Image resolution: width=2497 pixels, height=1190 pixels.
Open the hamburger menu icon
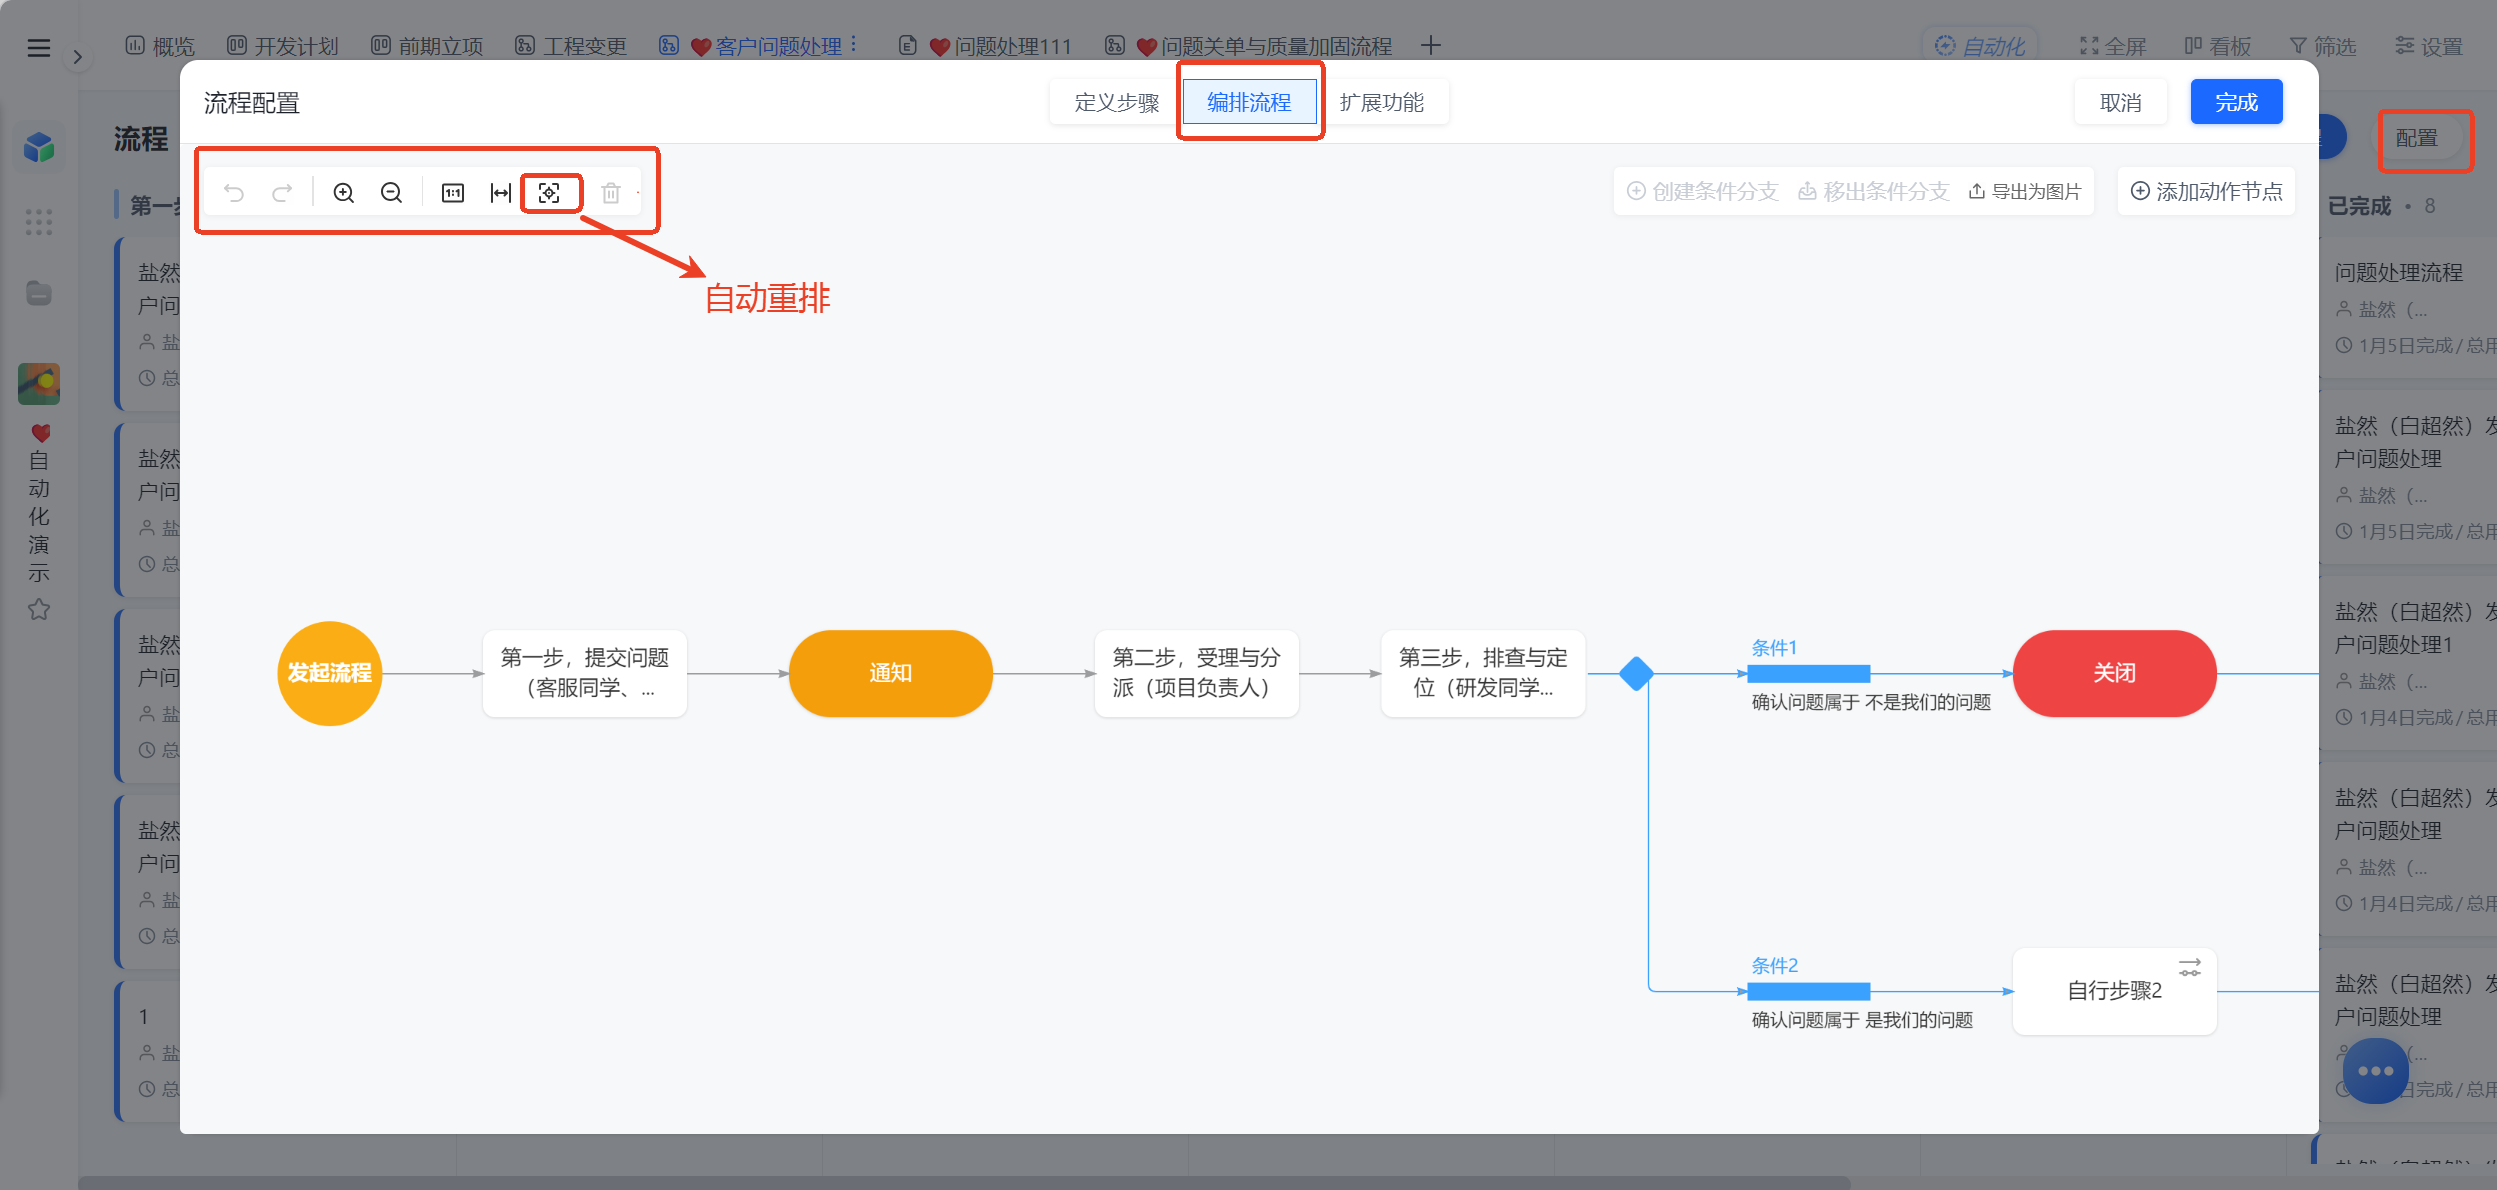pos(38,47)
